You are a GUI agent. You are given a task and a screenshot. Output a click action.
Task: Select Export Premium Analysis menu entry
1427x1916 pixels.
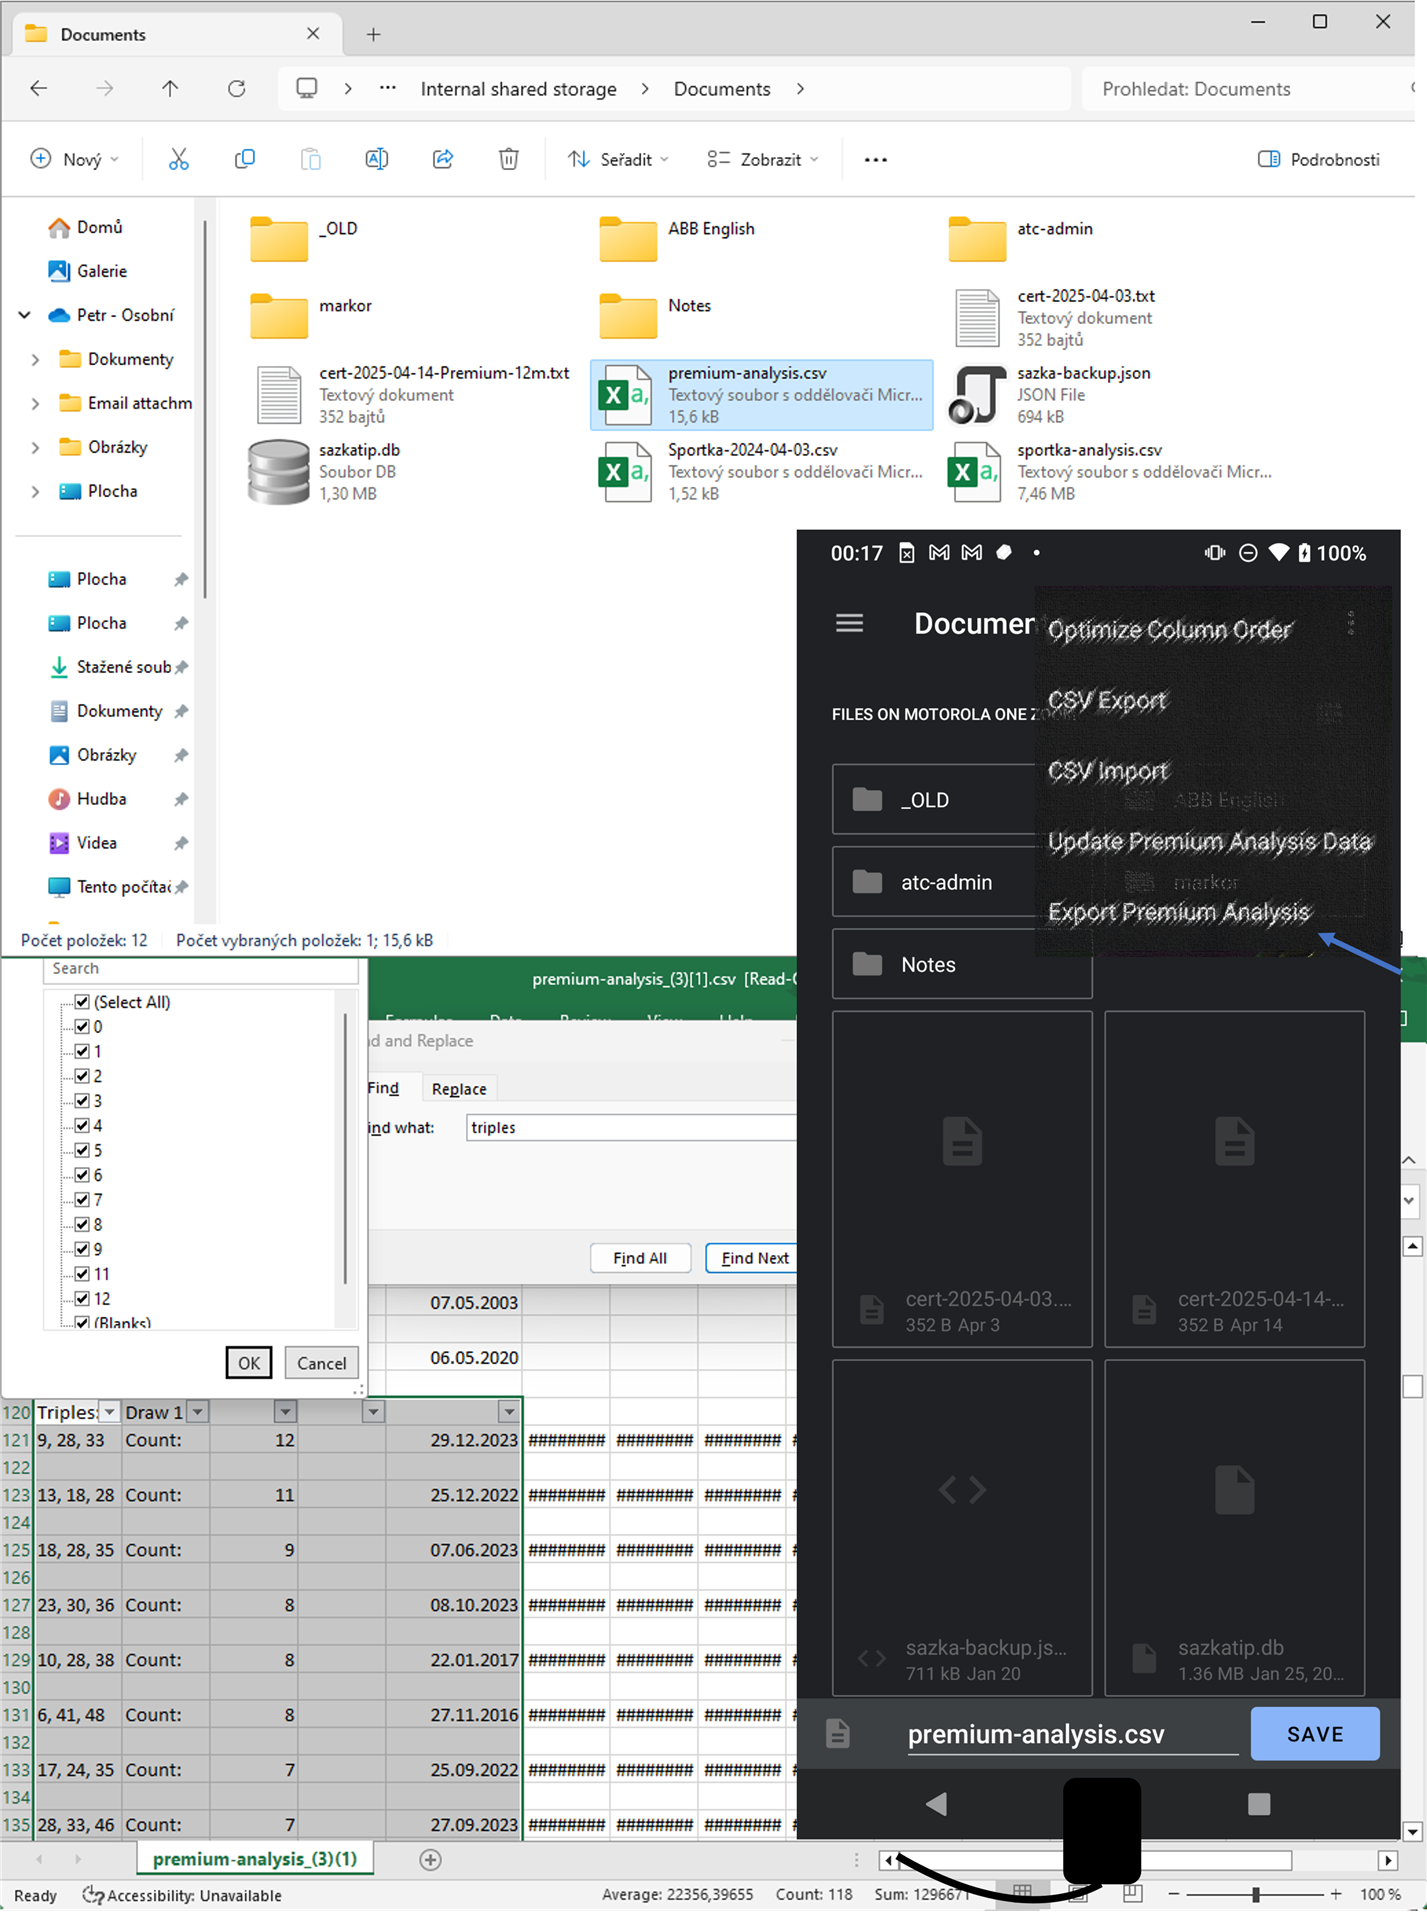pyautogui.click(x=1179, y=912)
